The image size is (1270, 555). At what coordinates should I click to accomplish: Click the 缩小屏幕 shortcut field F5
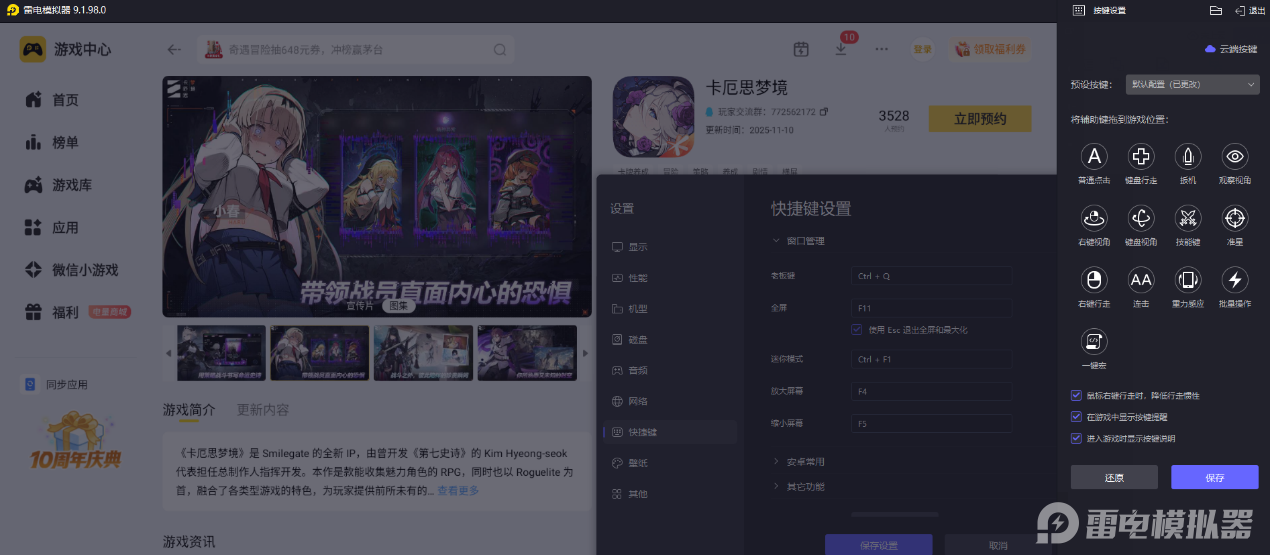[931, 424]
